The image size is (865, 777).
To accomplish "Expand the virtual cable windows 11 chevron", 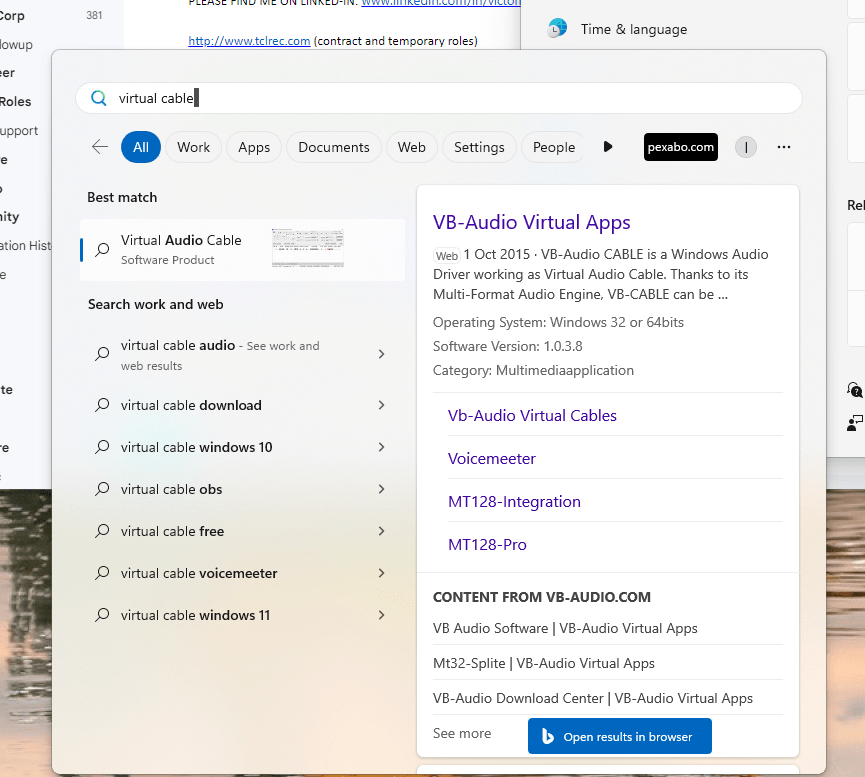I will point(381,615).
